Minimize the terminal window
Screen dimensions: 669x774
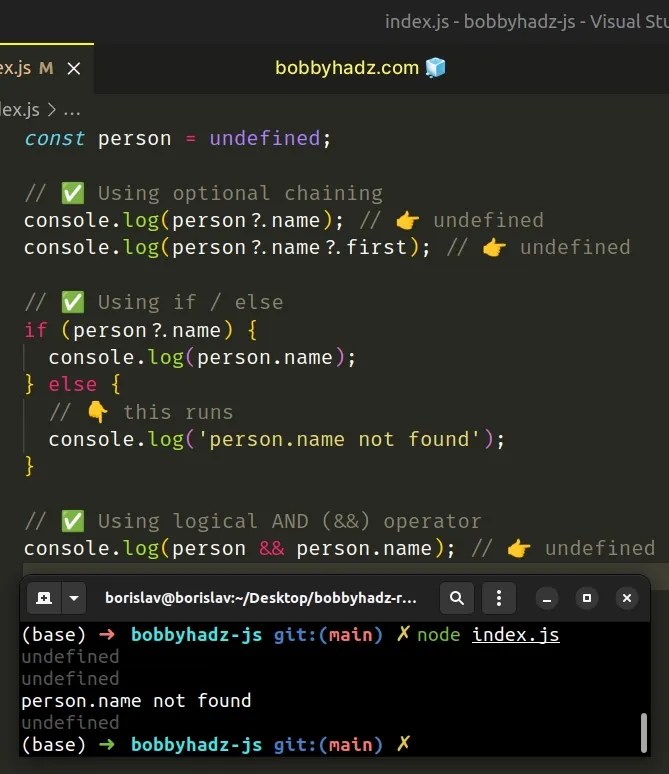pyautogui.click(x=547, y=598)
